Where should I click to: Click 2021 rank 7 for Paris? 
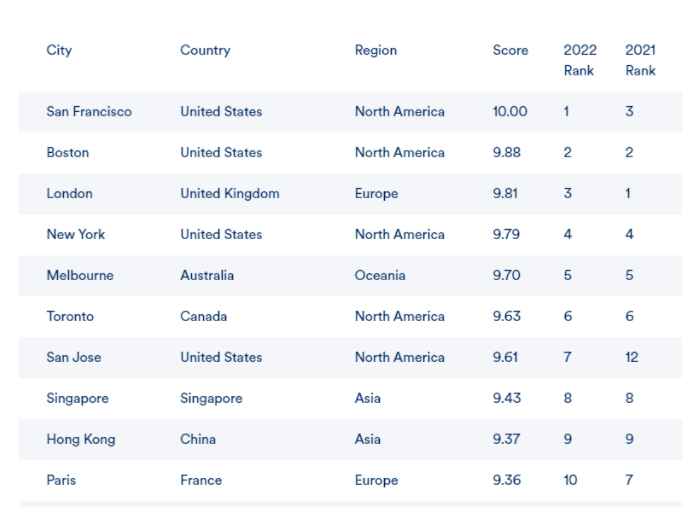tap(629, 480)
